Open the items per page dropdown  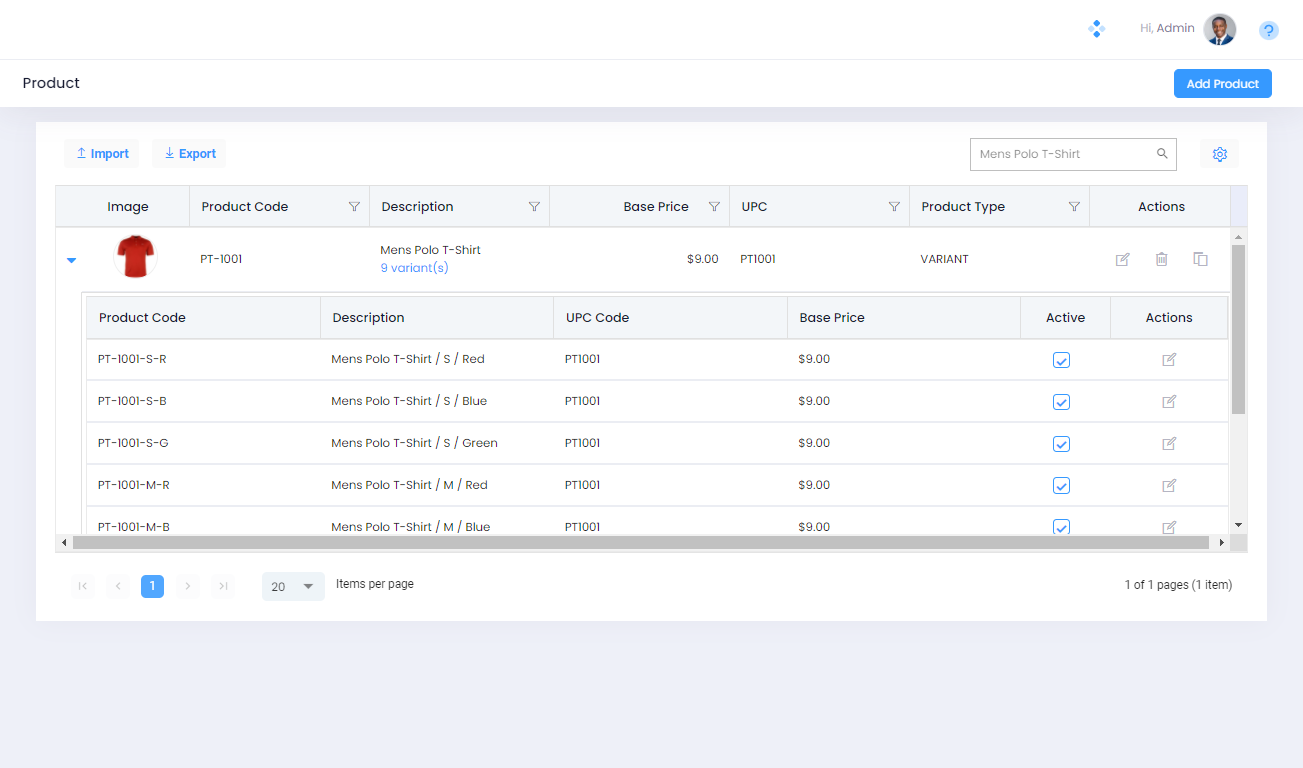tap(293, 586)
